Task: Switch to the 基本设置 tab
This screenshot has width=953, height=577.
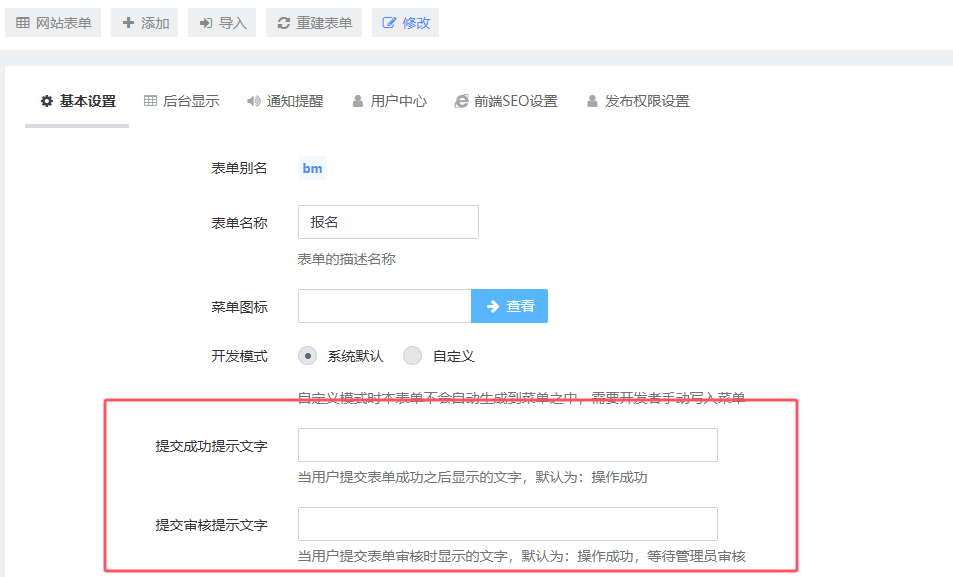Action: coord(78,101)
